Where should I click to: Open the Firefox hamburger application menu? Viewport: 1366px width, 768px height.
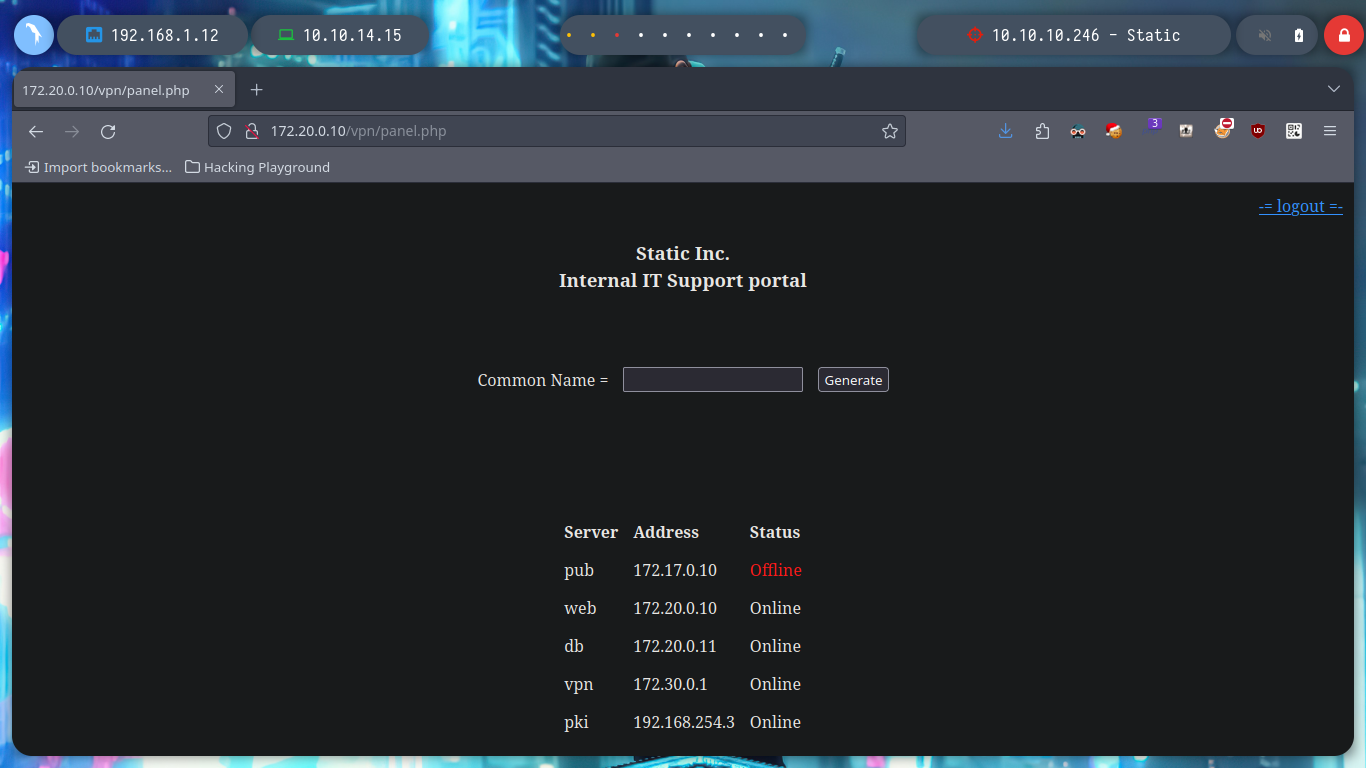1330,131
